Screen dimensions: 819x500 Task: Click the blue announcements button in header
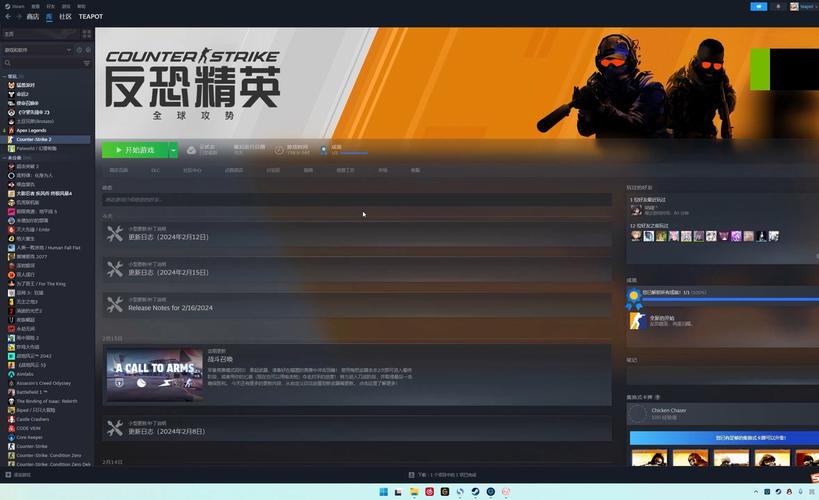[759, 6]
